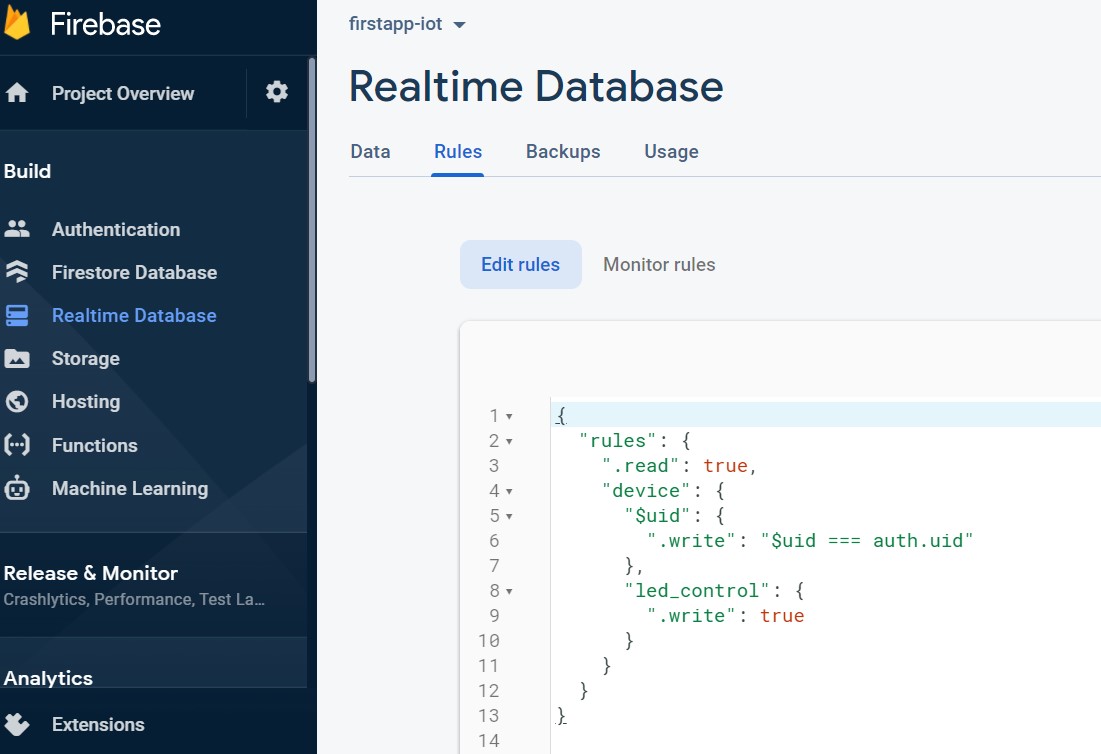
Task: Click the Extensions puzzle icon
Action: click(x=17, y=724)
